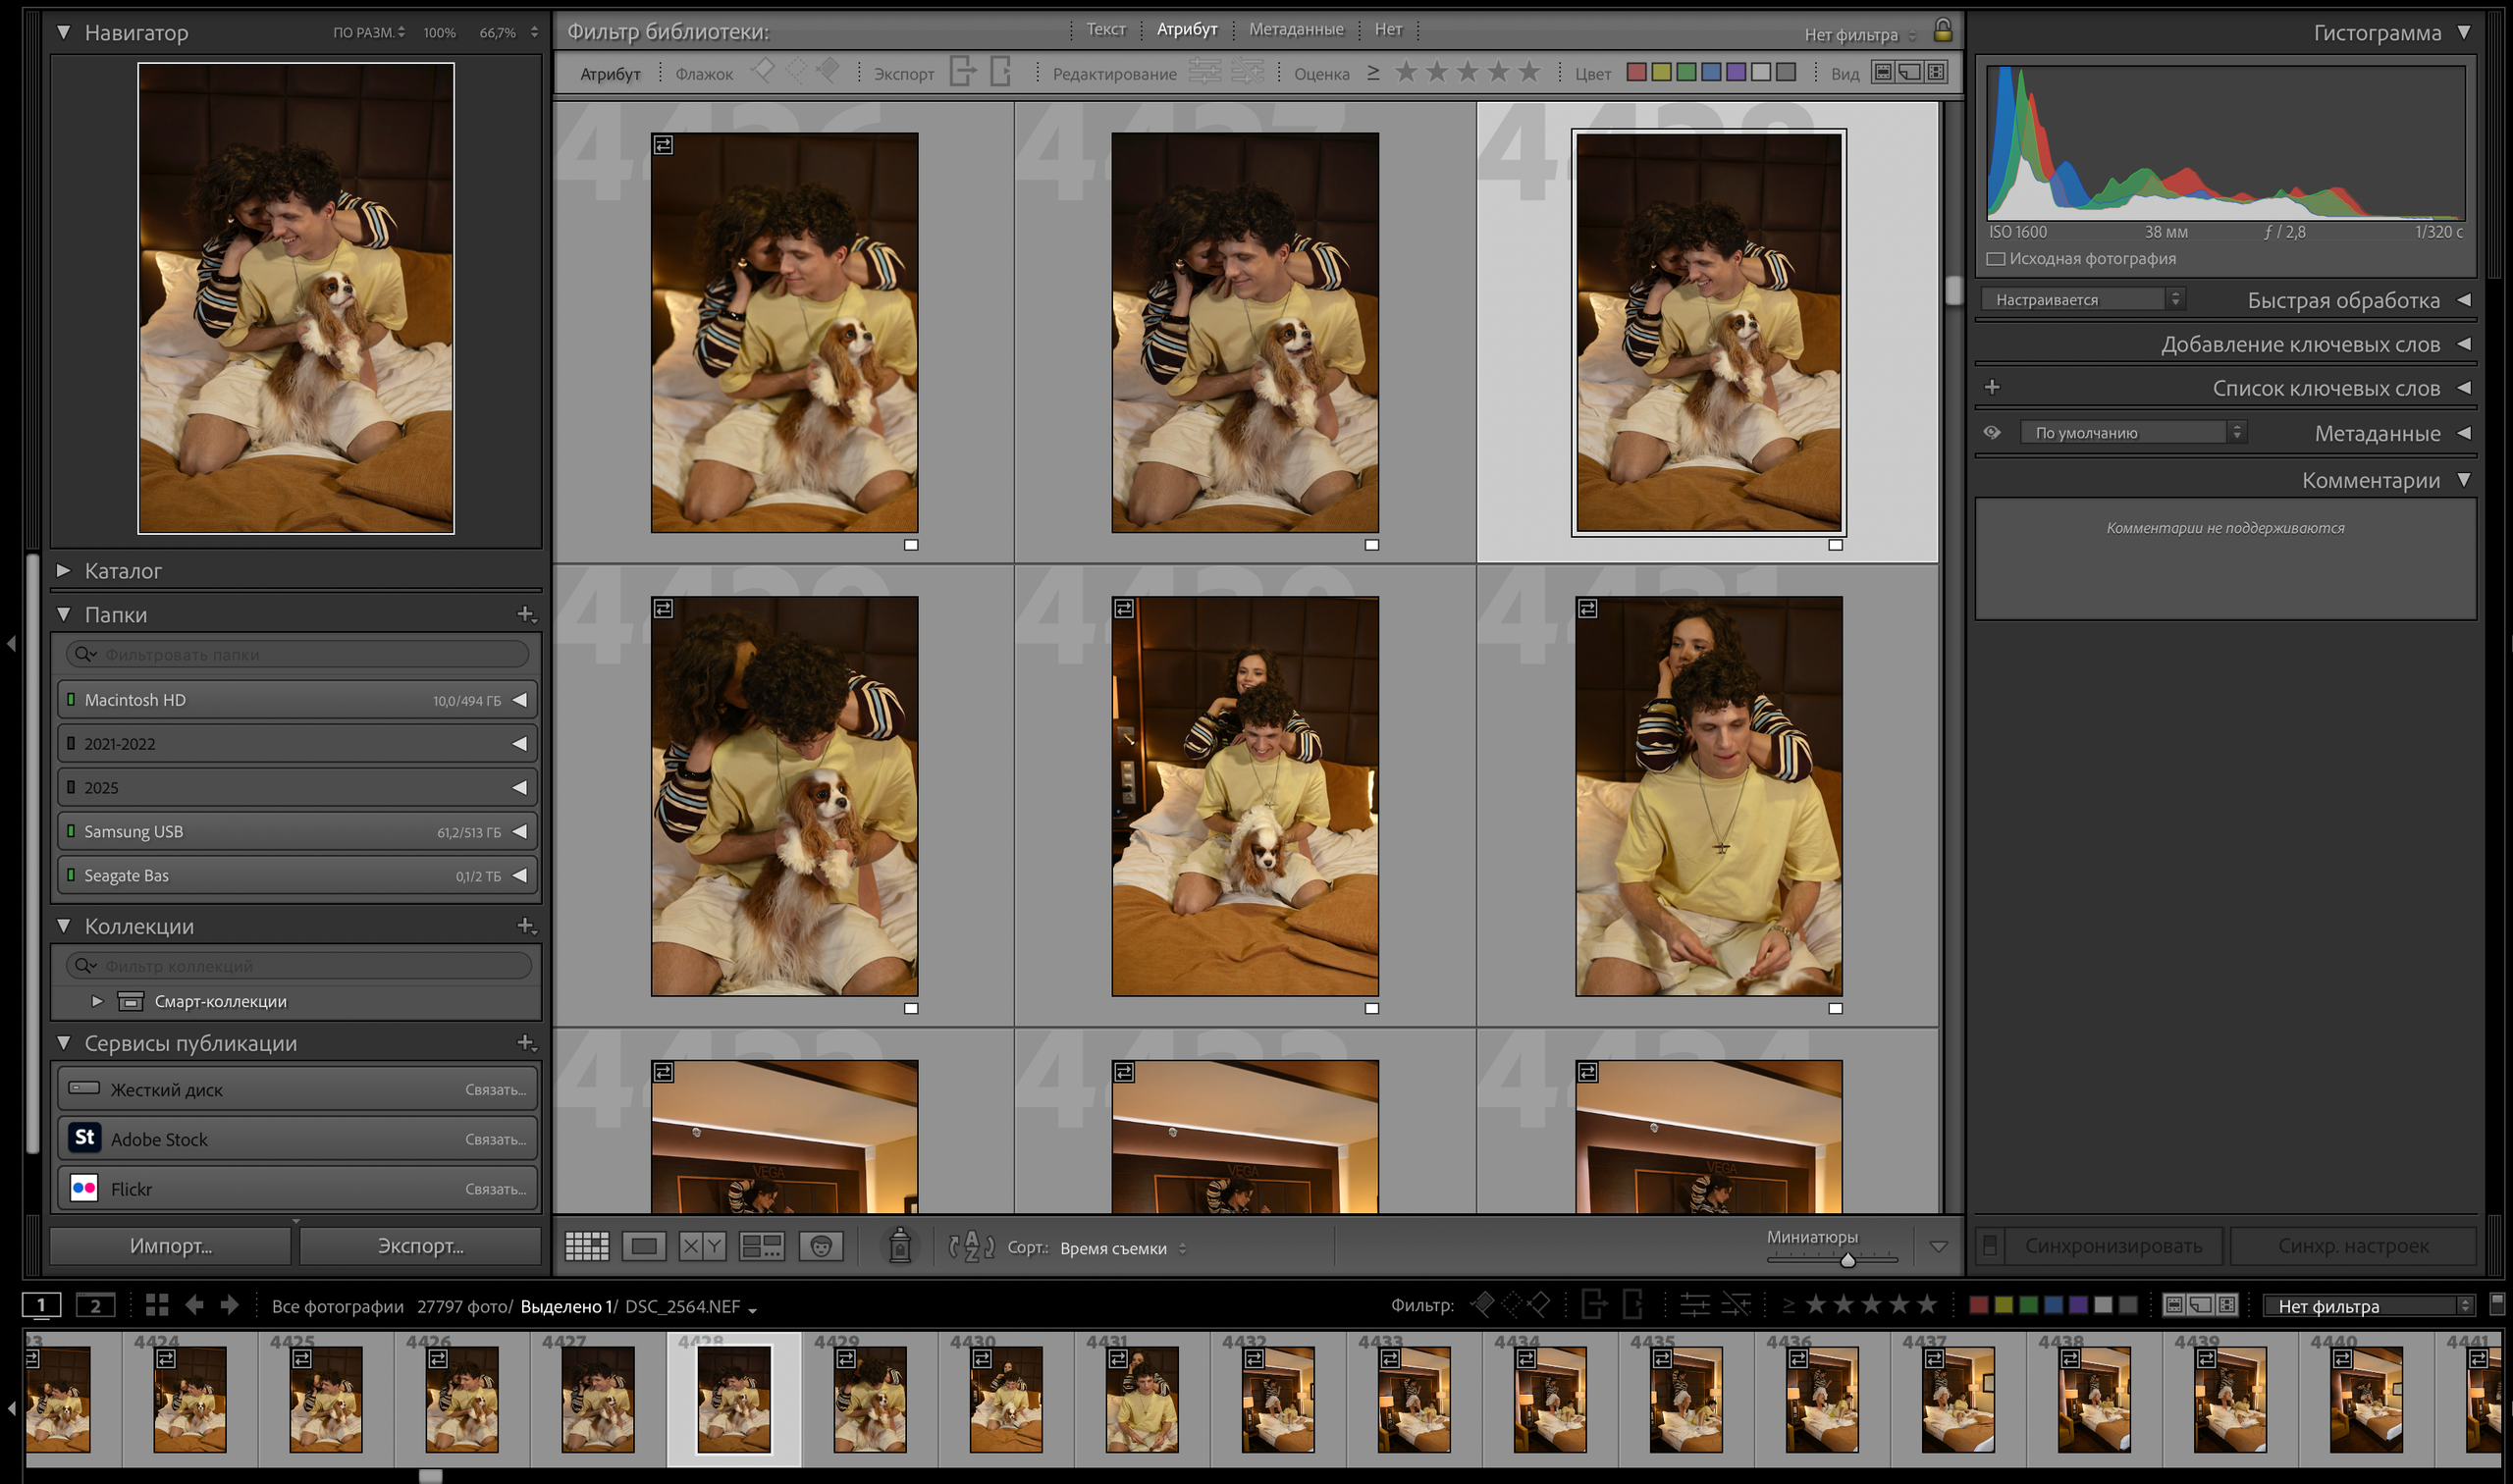Switch to Grid view icon
Screen dimensions: 2513x1484
coord(586,1246)
